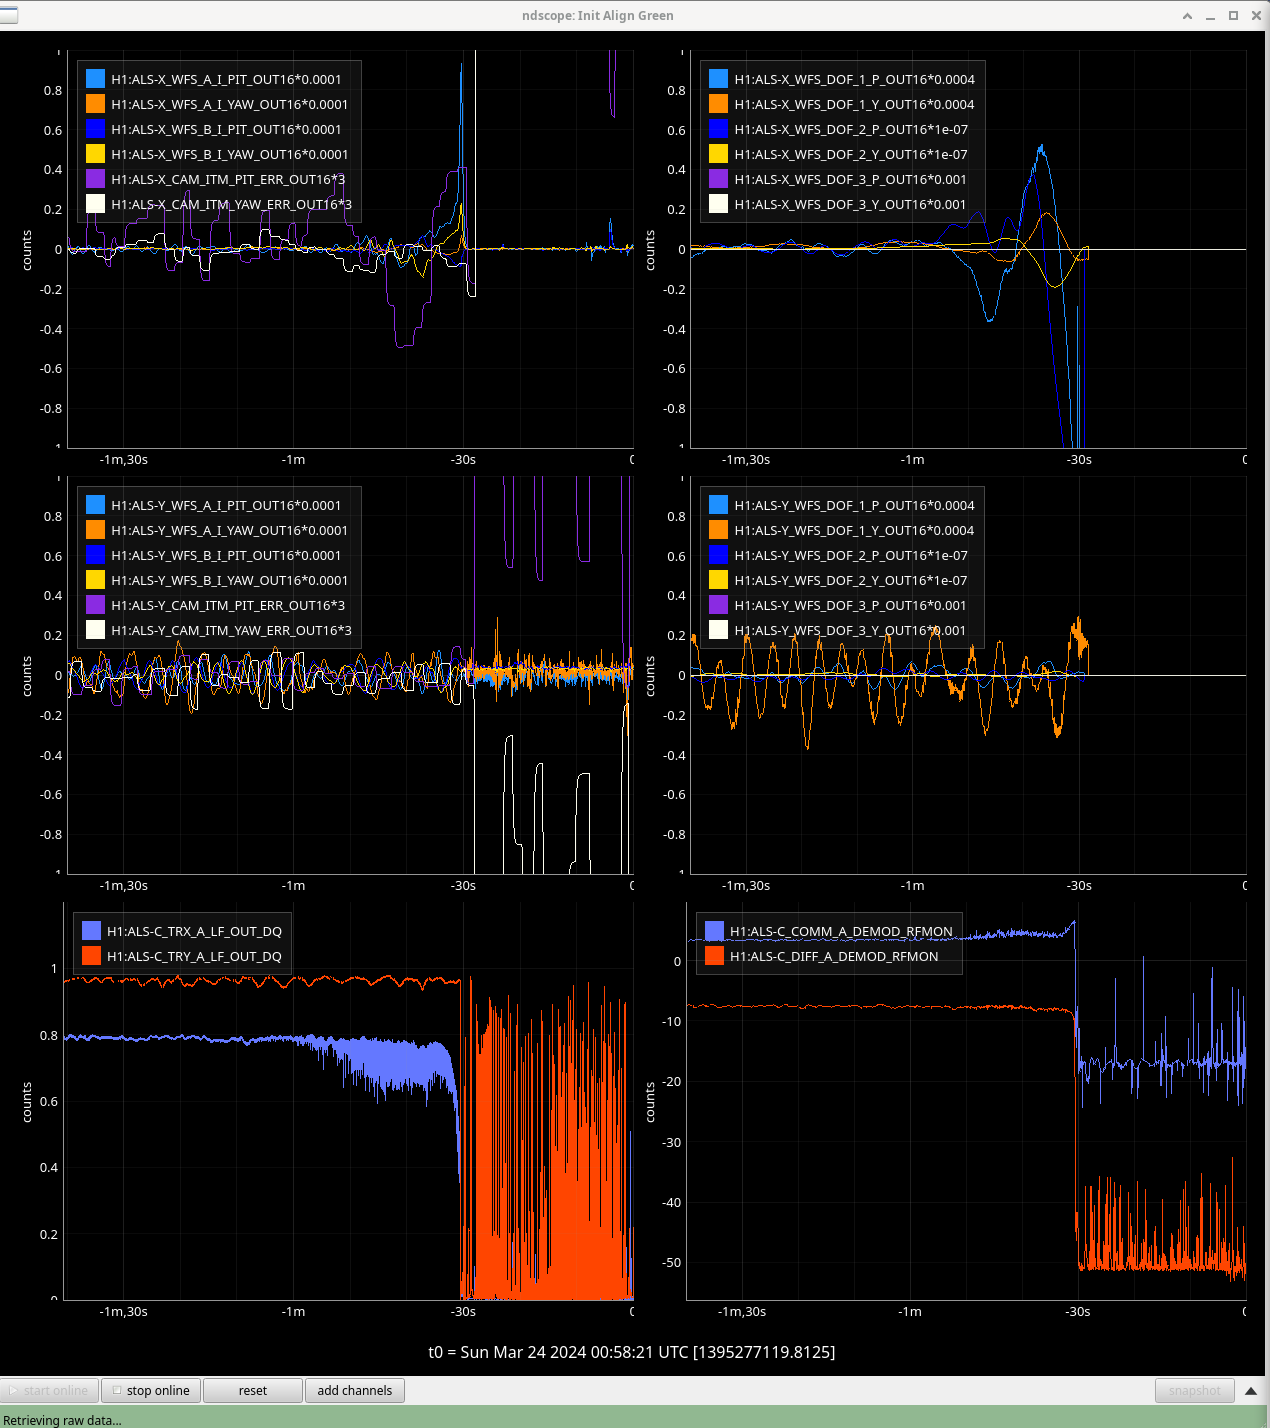
Task: Maximize the ndscope window
Action: pyautogui.click(x=1233, y=16)
